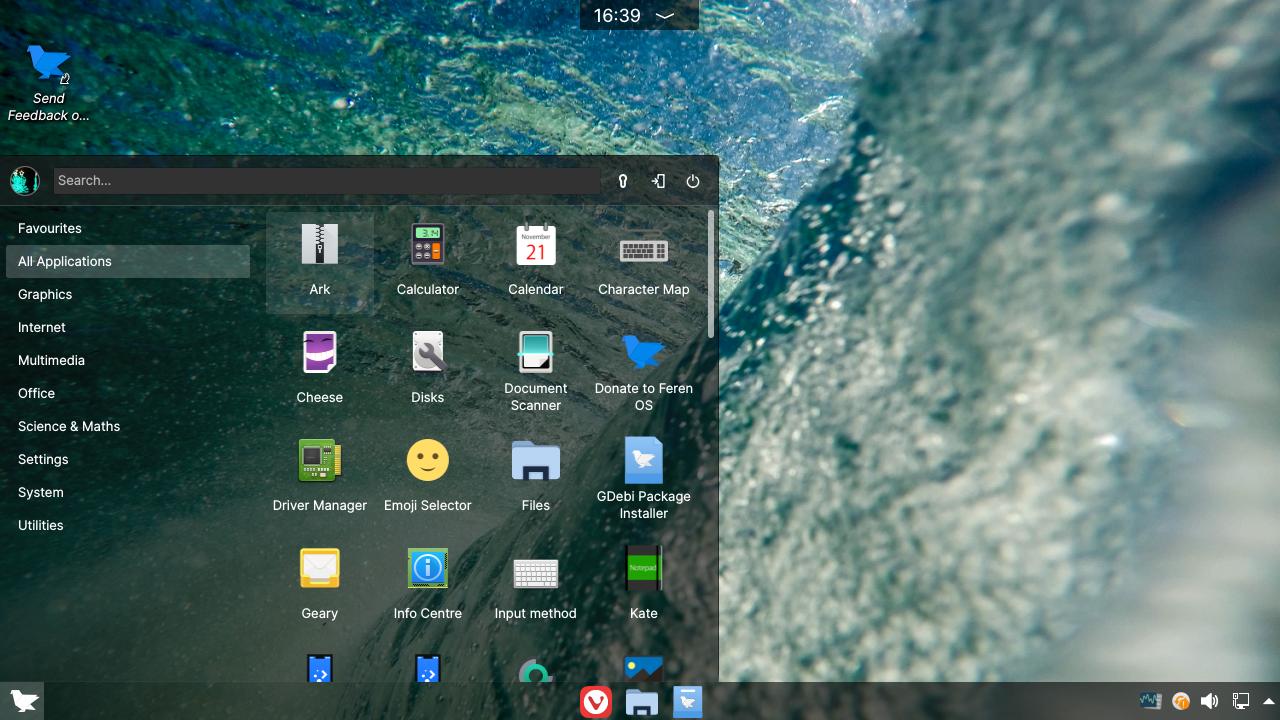Screen dimensions: 1280x720
Task: Open Character Map
Action: click(x=644, y=262)
